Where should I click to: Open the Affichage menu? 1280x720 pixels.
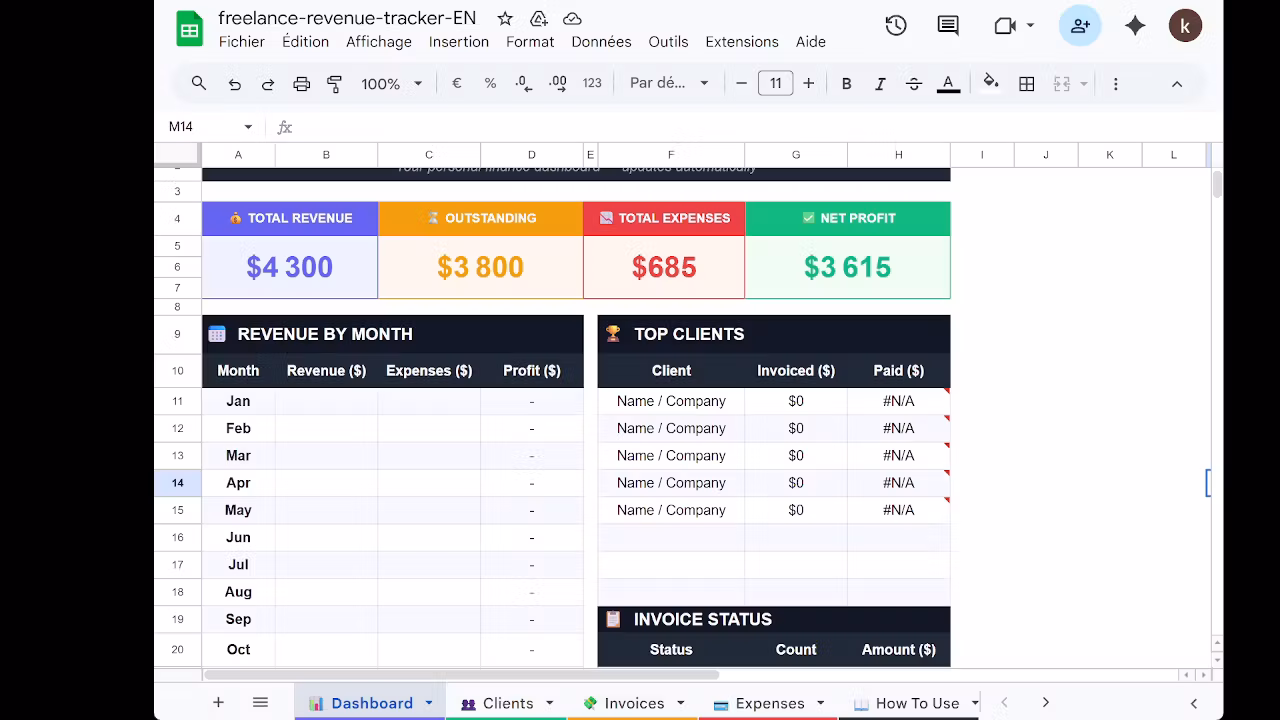pyautogui.click(x=379, y=42)
